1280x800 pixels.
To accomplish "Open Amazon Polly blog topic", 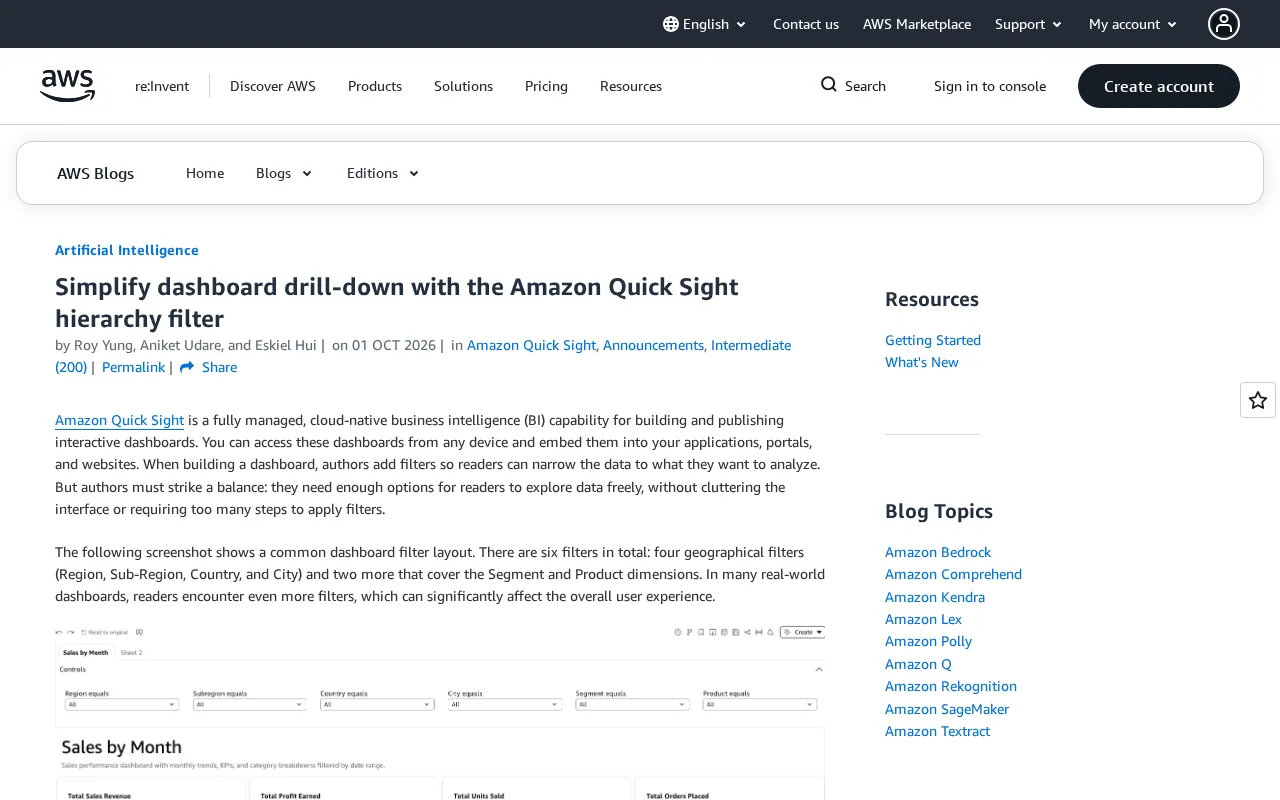I will pos(928,641).
